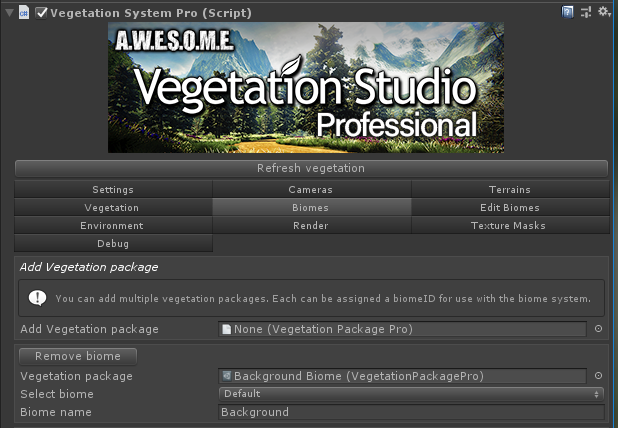Click the Biome name field containing Background
This screenshot has height=428, width=618.
(411, 412)
